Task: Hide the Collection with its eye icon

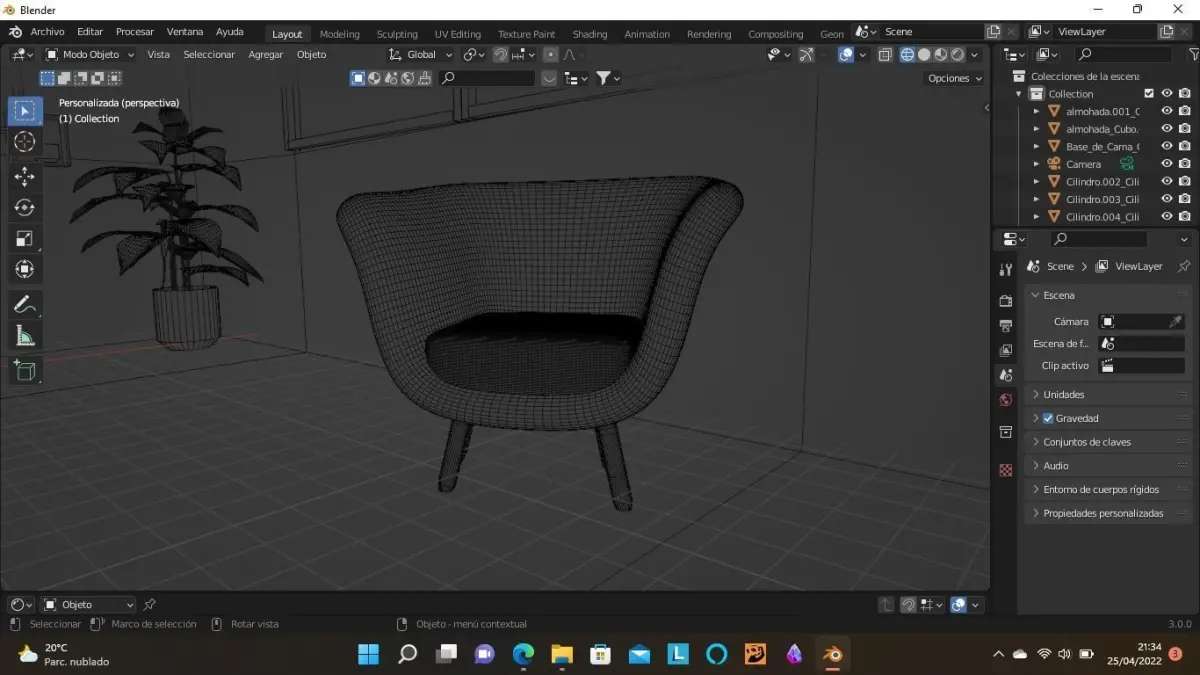Action: [1166, 94]
